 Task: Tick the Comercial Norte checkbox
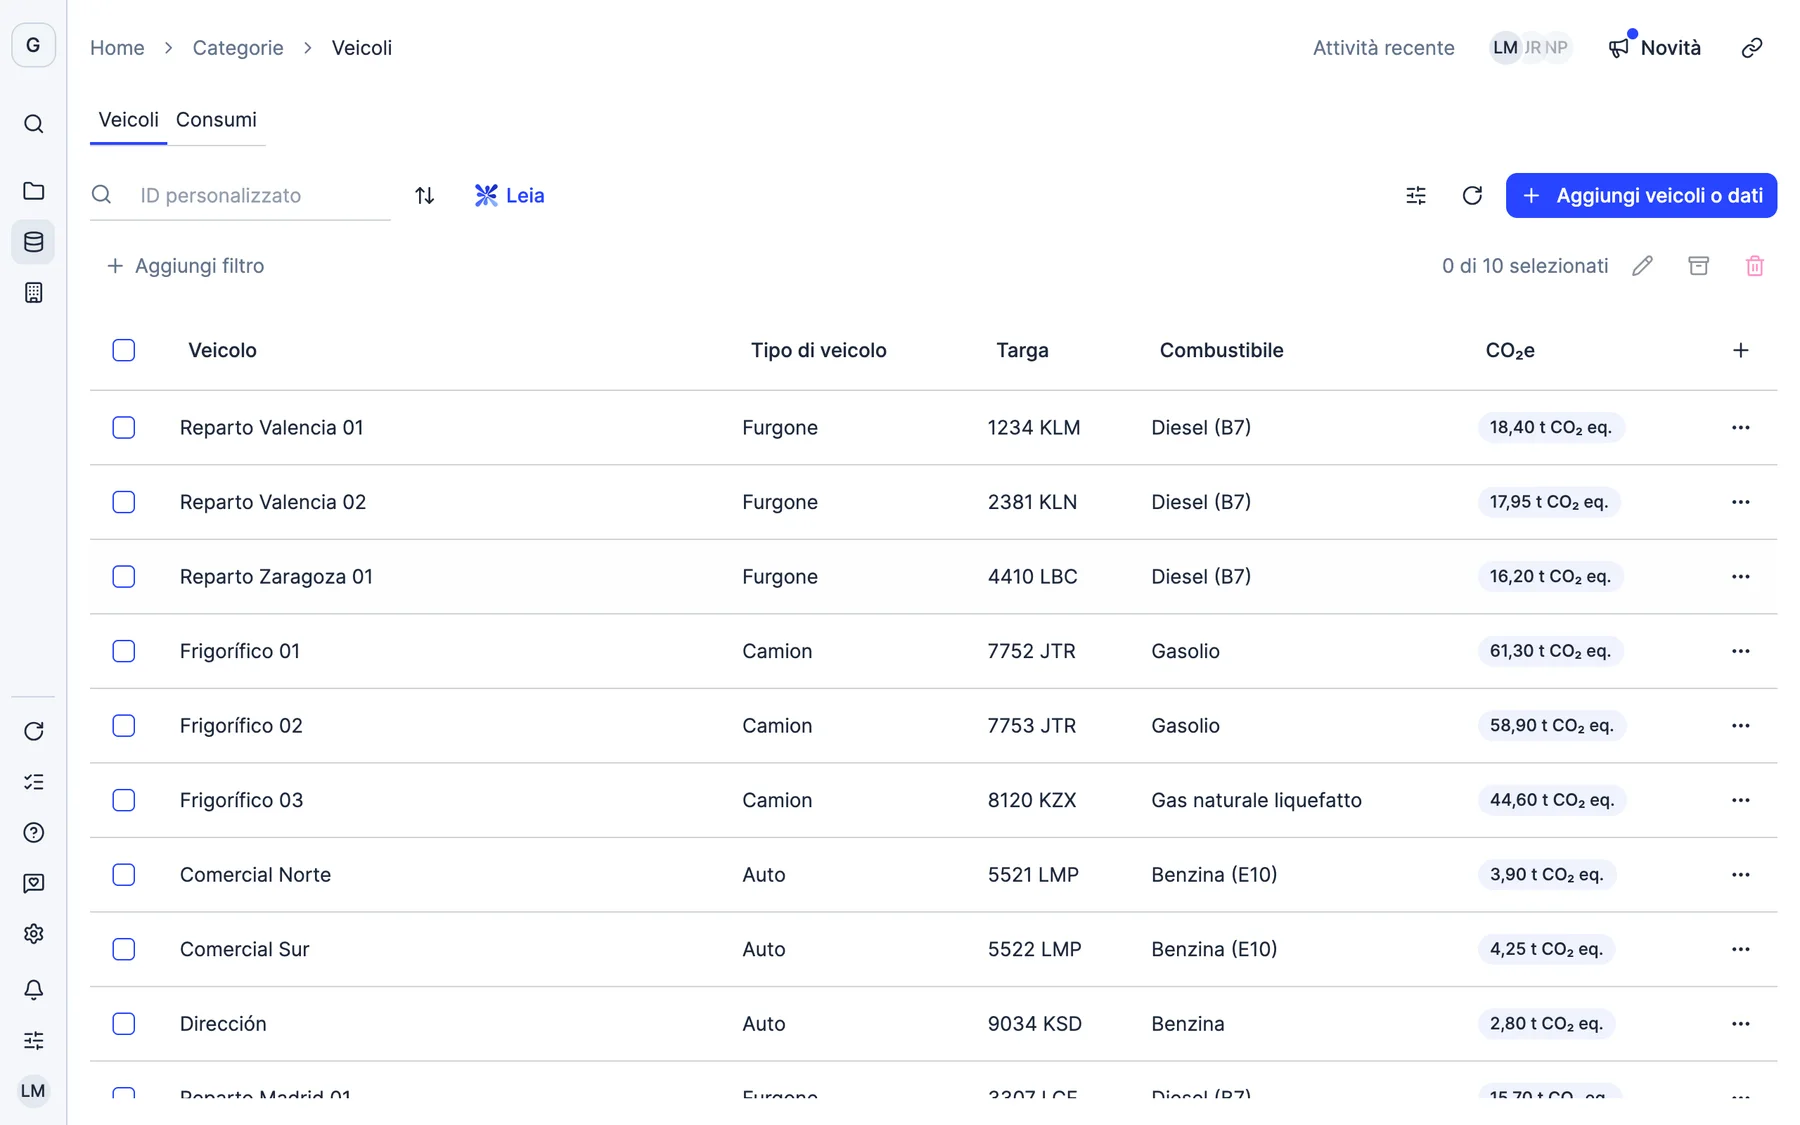click(x=124, y=875)
